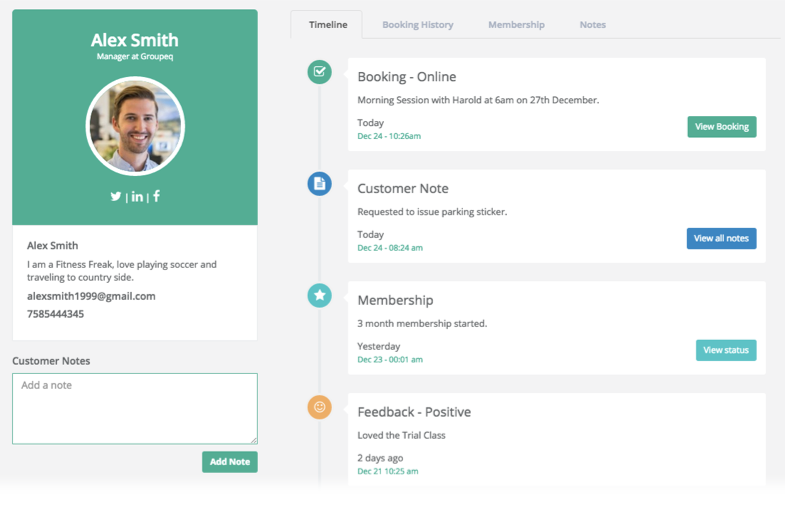Image resolution: width=785 pixels, height=510 pixels.
Task: Open the Booking History tab
Action: click(x=417, y=25)
